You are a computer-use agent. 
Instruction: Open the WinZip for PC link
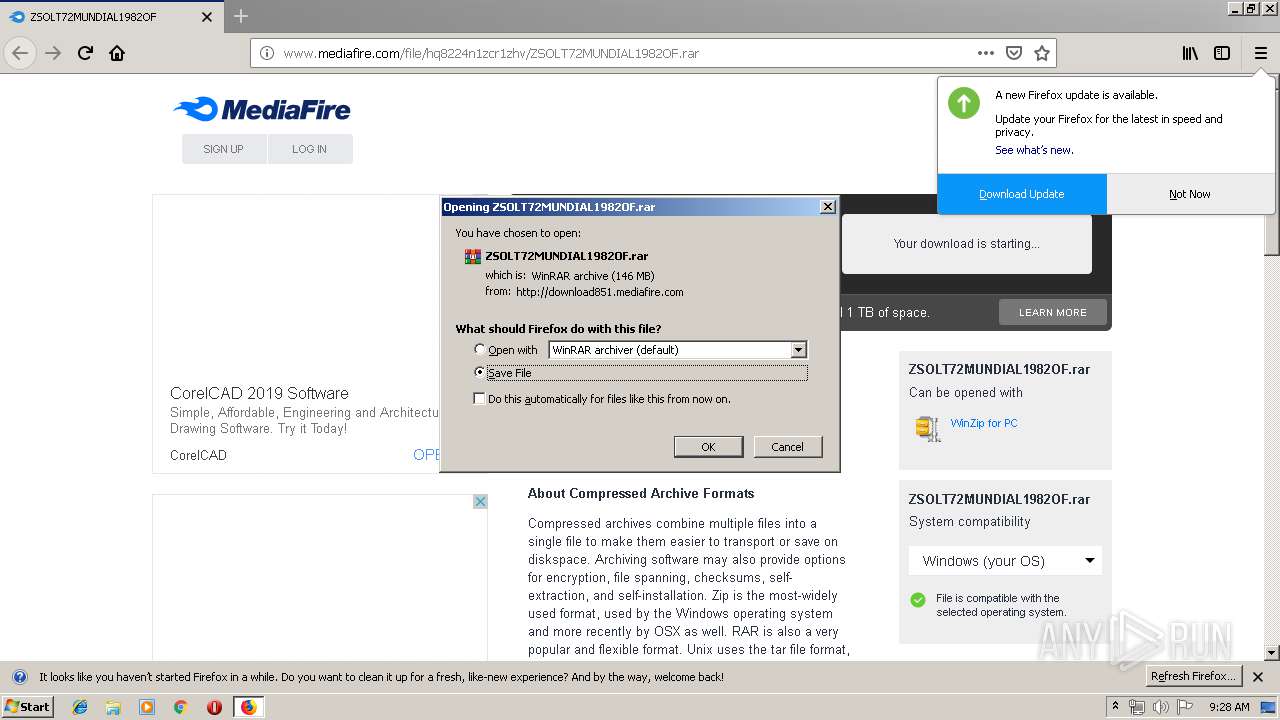pyautogui.click(x=984, y=423)
